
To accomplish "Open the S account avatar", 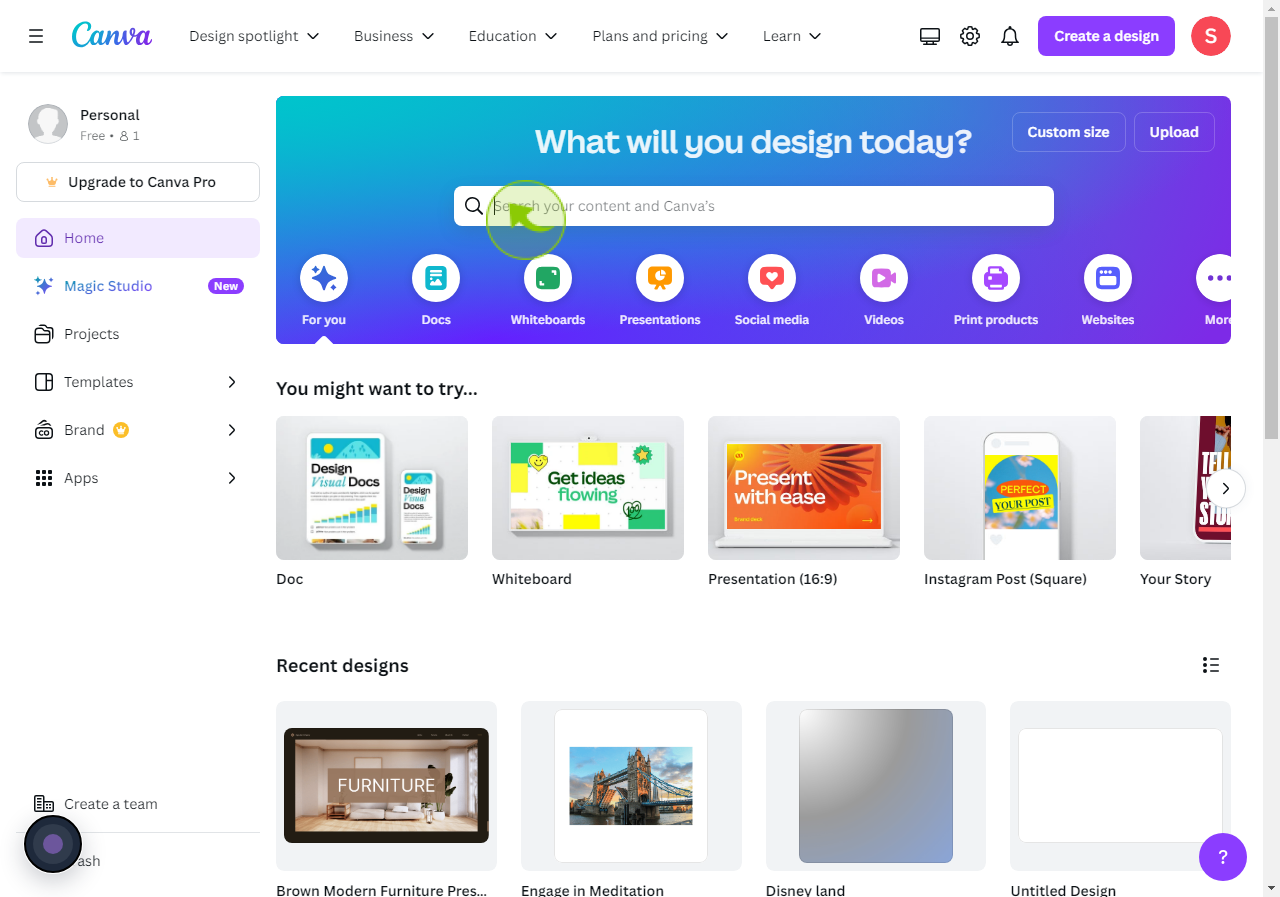I will pyautogui.click(x=1211, y=36).
